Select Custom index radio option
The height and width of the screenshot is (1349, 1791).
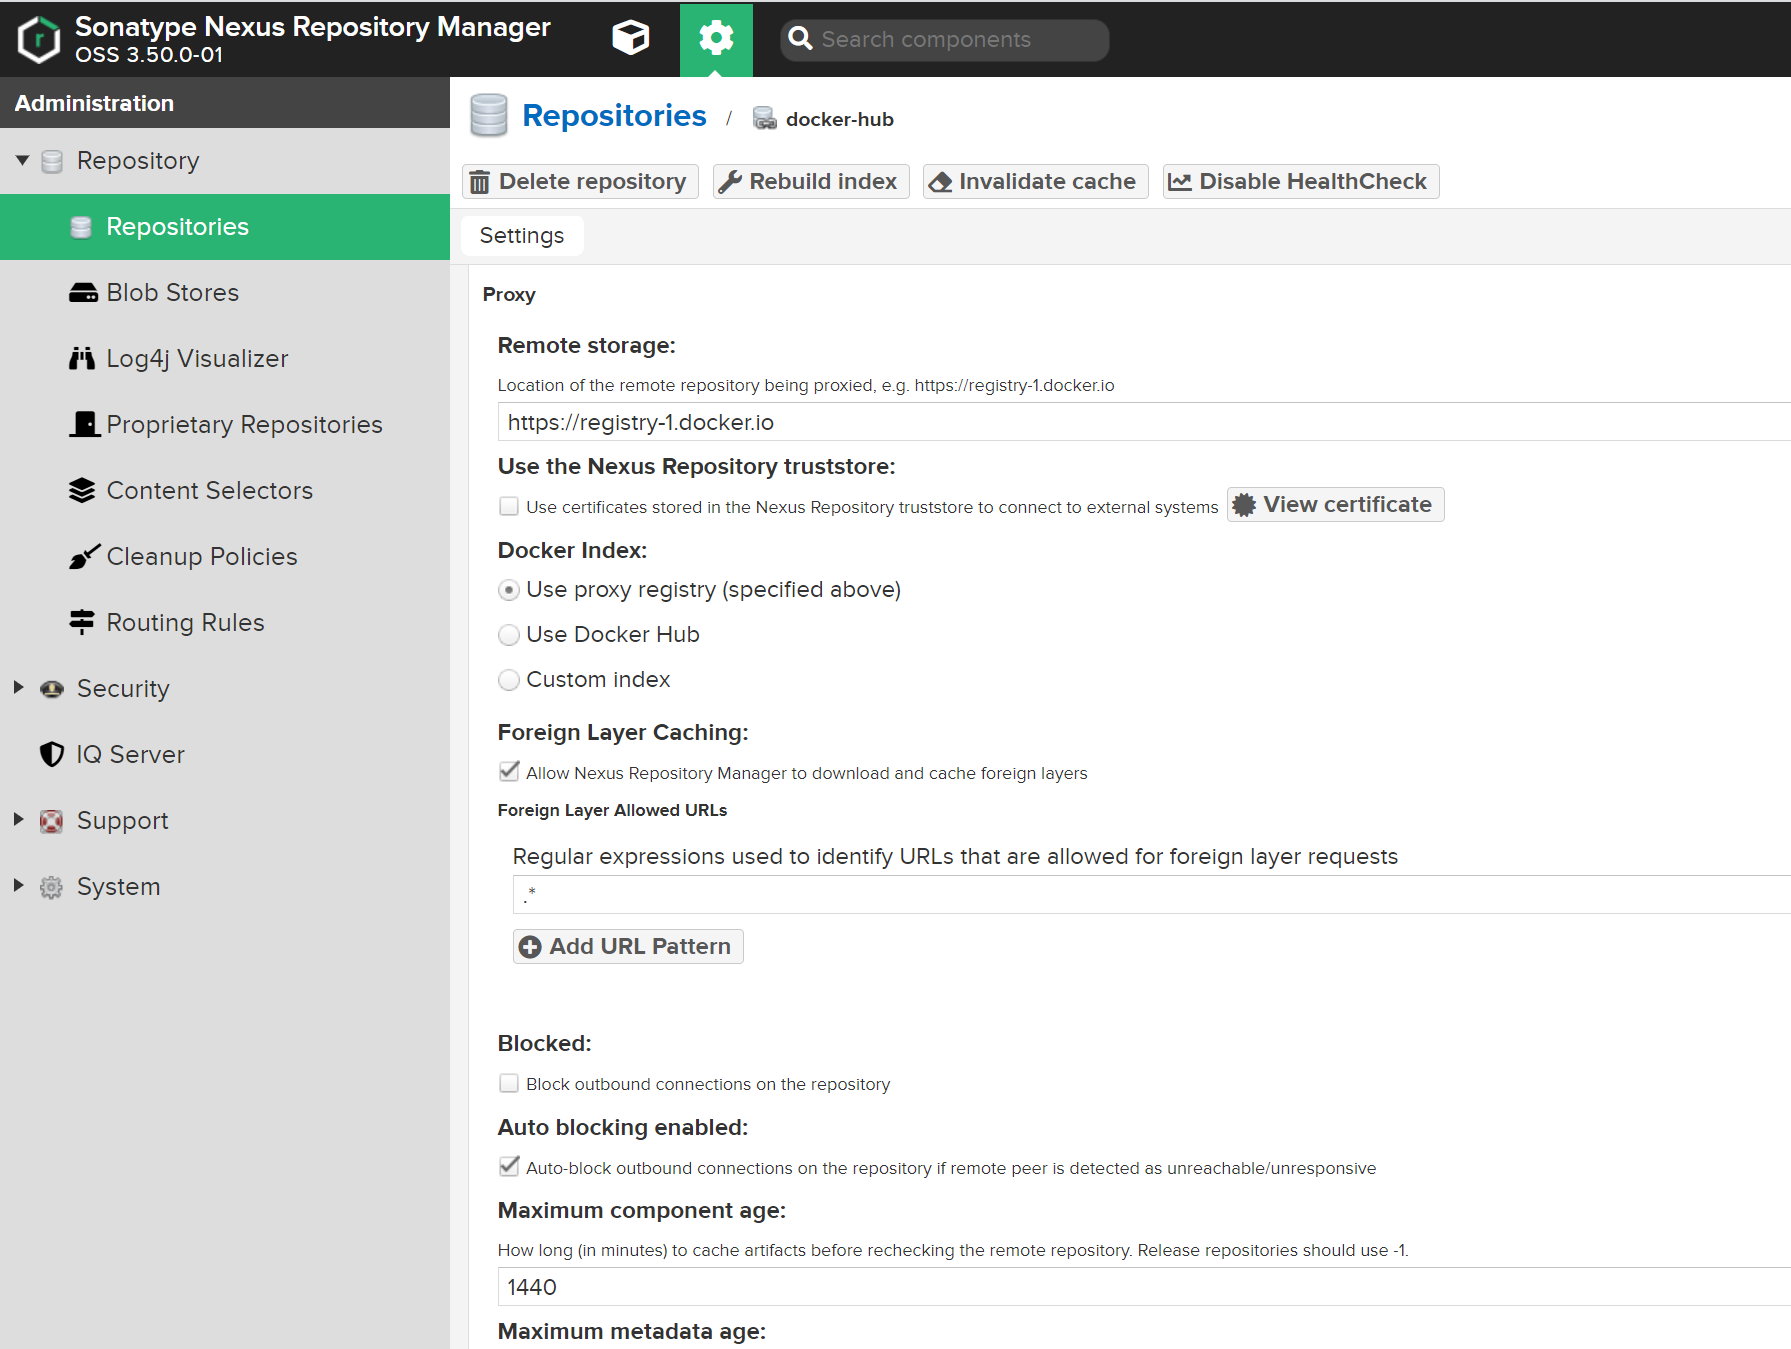pyautogui.click(x=509, y=680)
